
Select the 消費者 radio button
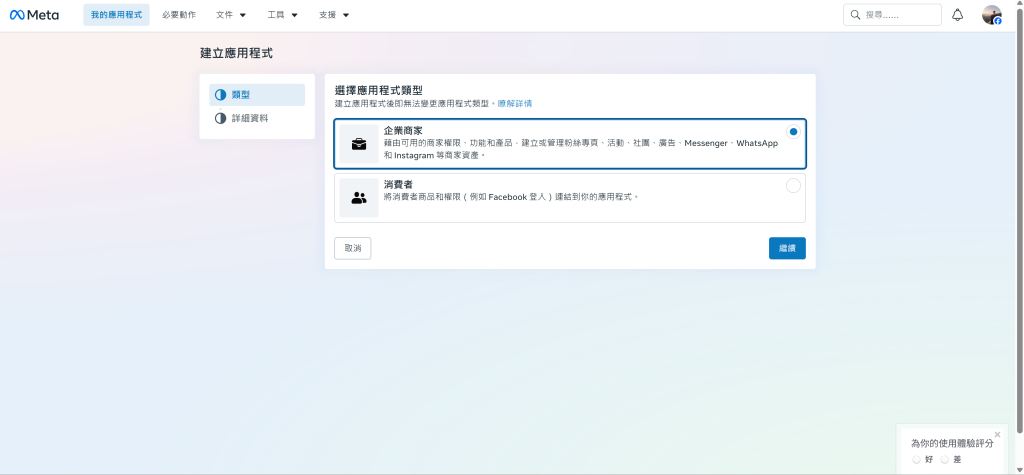point(793,186)
